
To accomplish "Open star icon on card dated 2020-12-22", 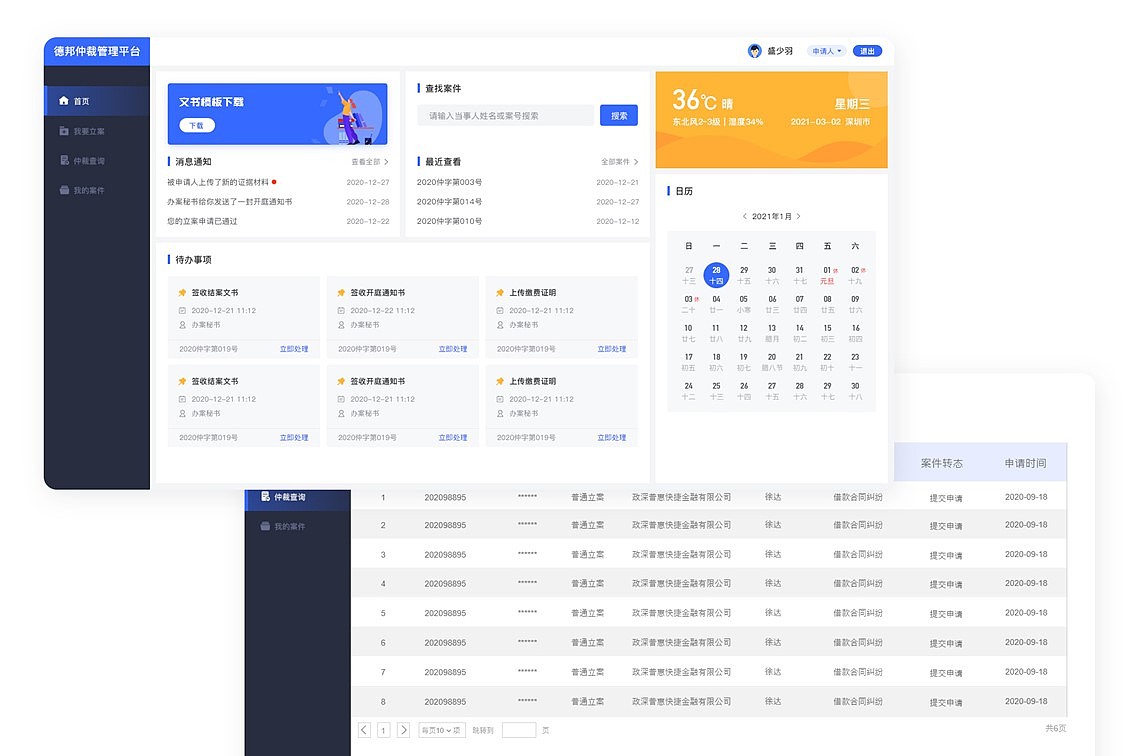I will 341,293.
